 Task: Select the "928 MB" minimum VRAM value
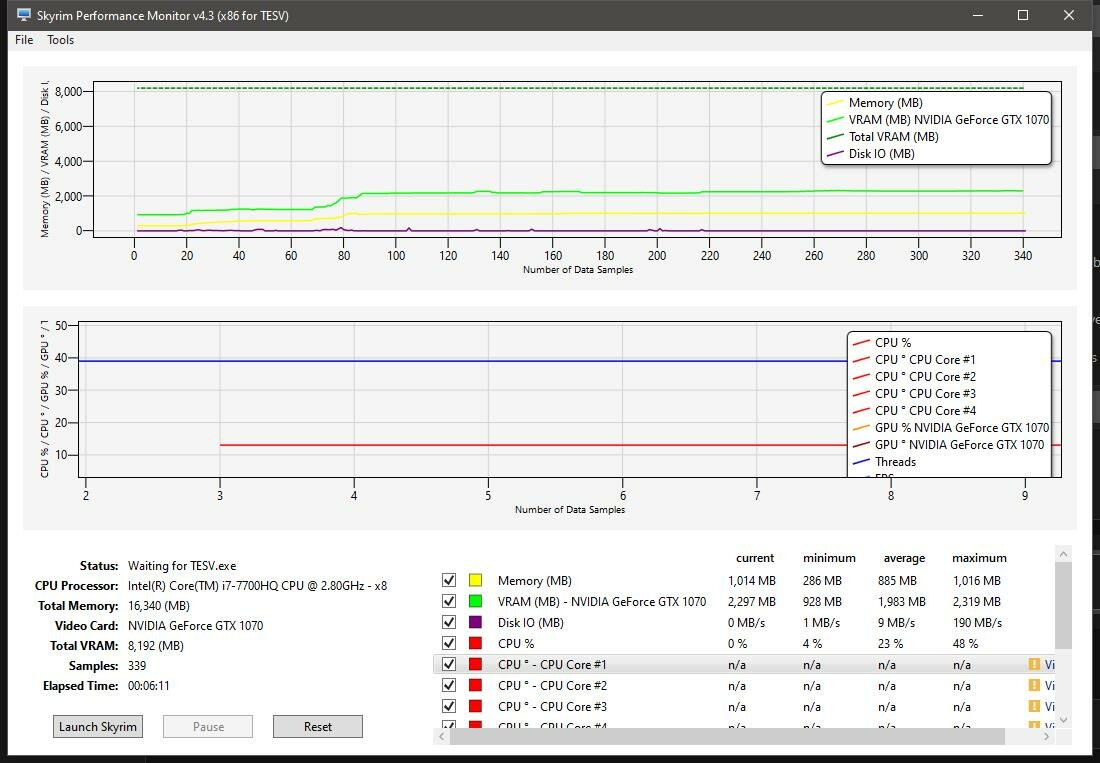[822, 602]
